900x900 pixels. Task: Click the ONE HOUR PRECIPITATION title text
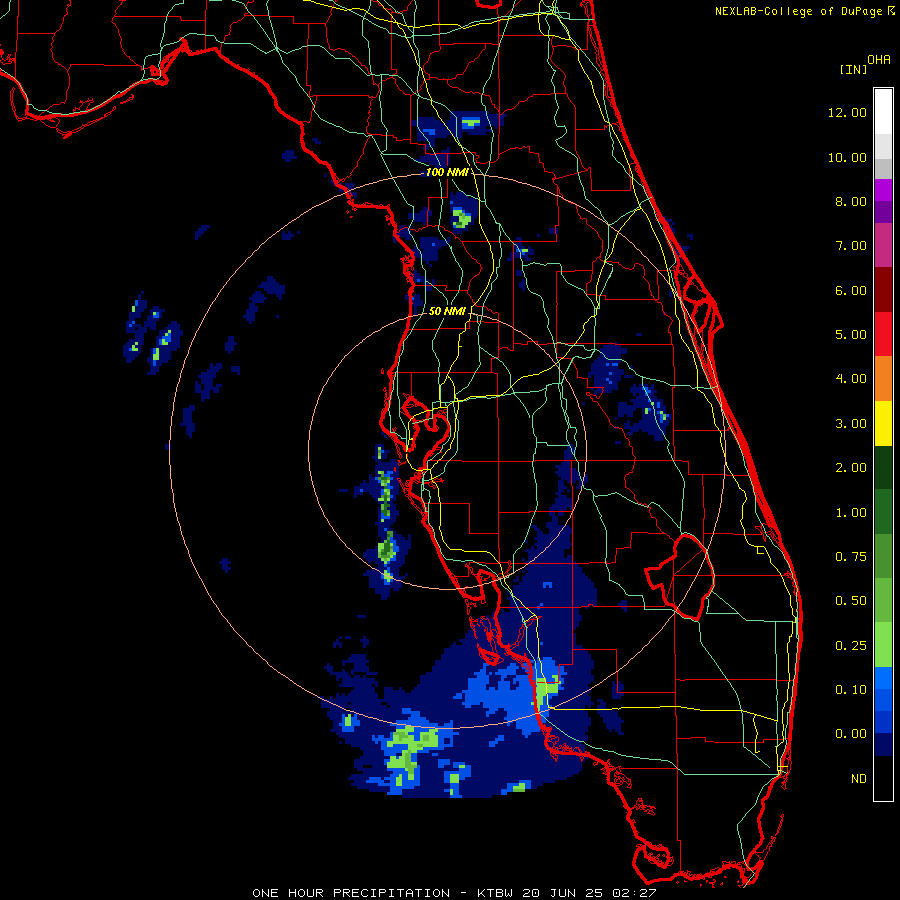tap(351, 893)
